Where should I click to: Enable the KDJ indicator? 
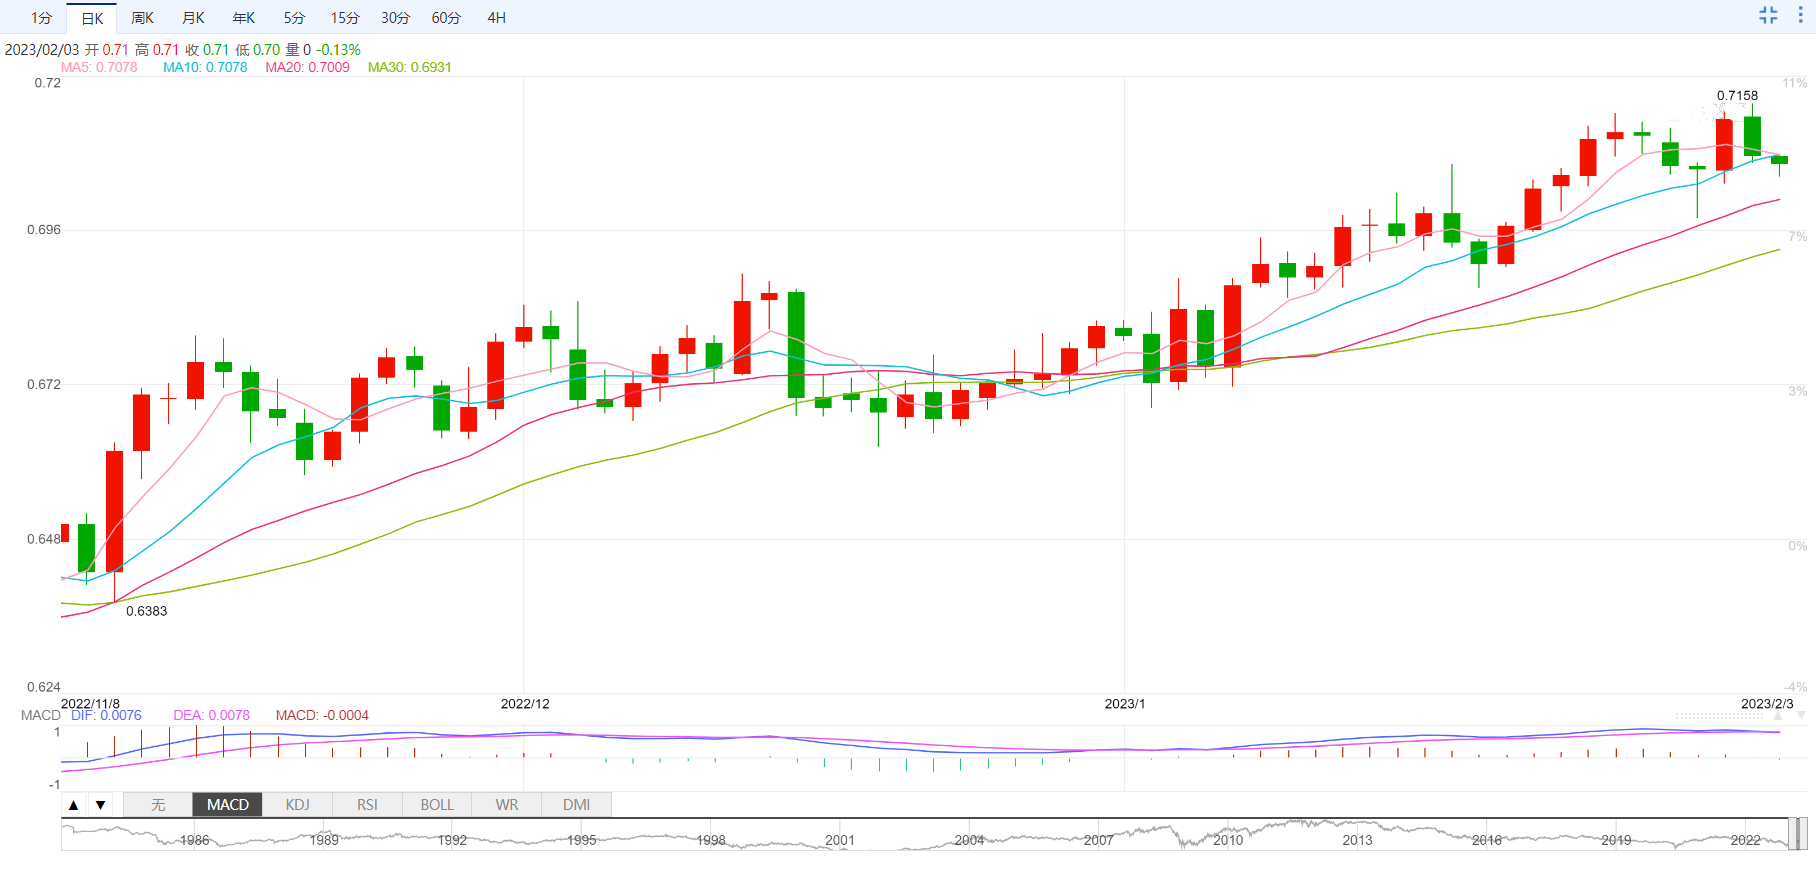pos(297,804)
